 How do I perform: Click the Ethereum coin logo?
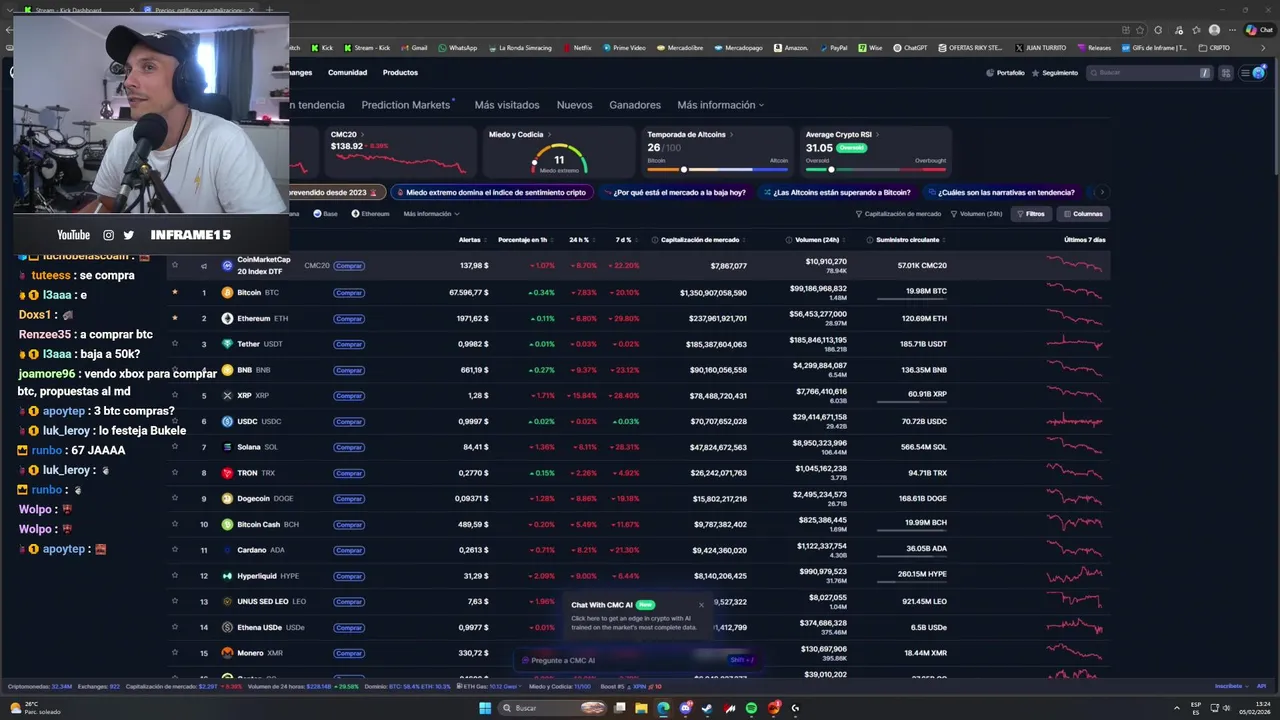click(227, 318)
